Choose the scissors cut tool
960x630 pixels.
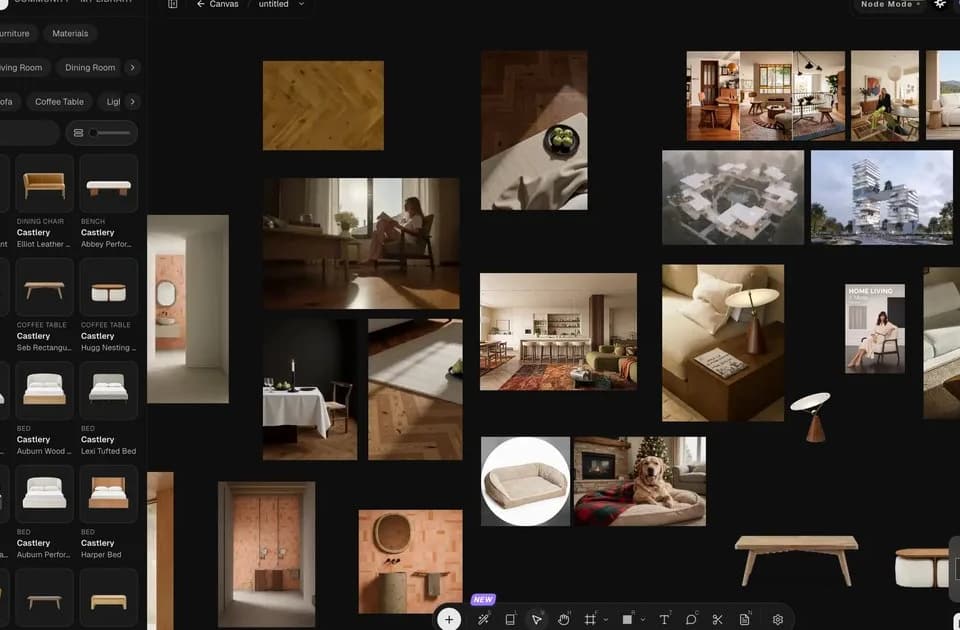pyautogui.click(x=718, y=619)
